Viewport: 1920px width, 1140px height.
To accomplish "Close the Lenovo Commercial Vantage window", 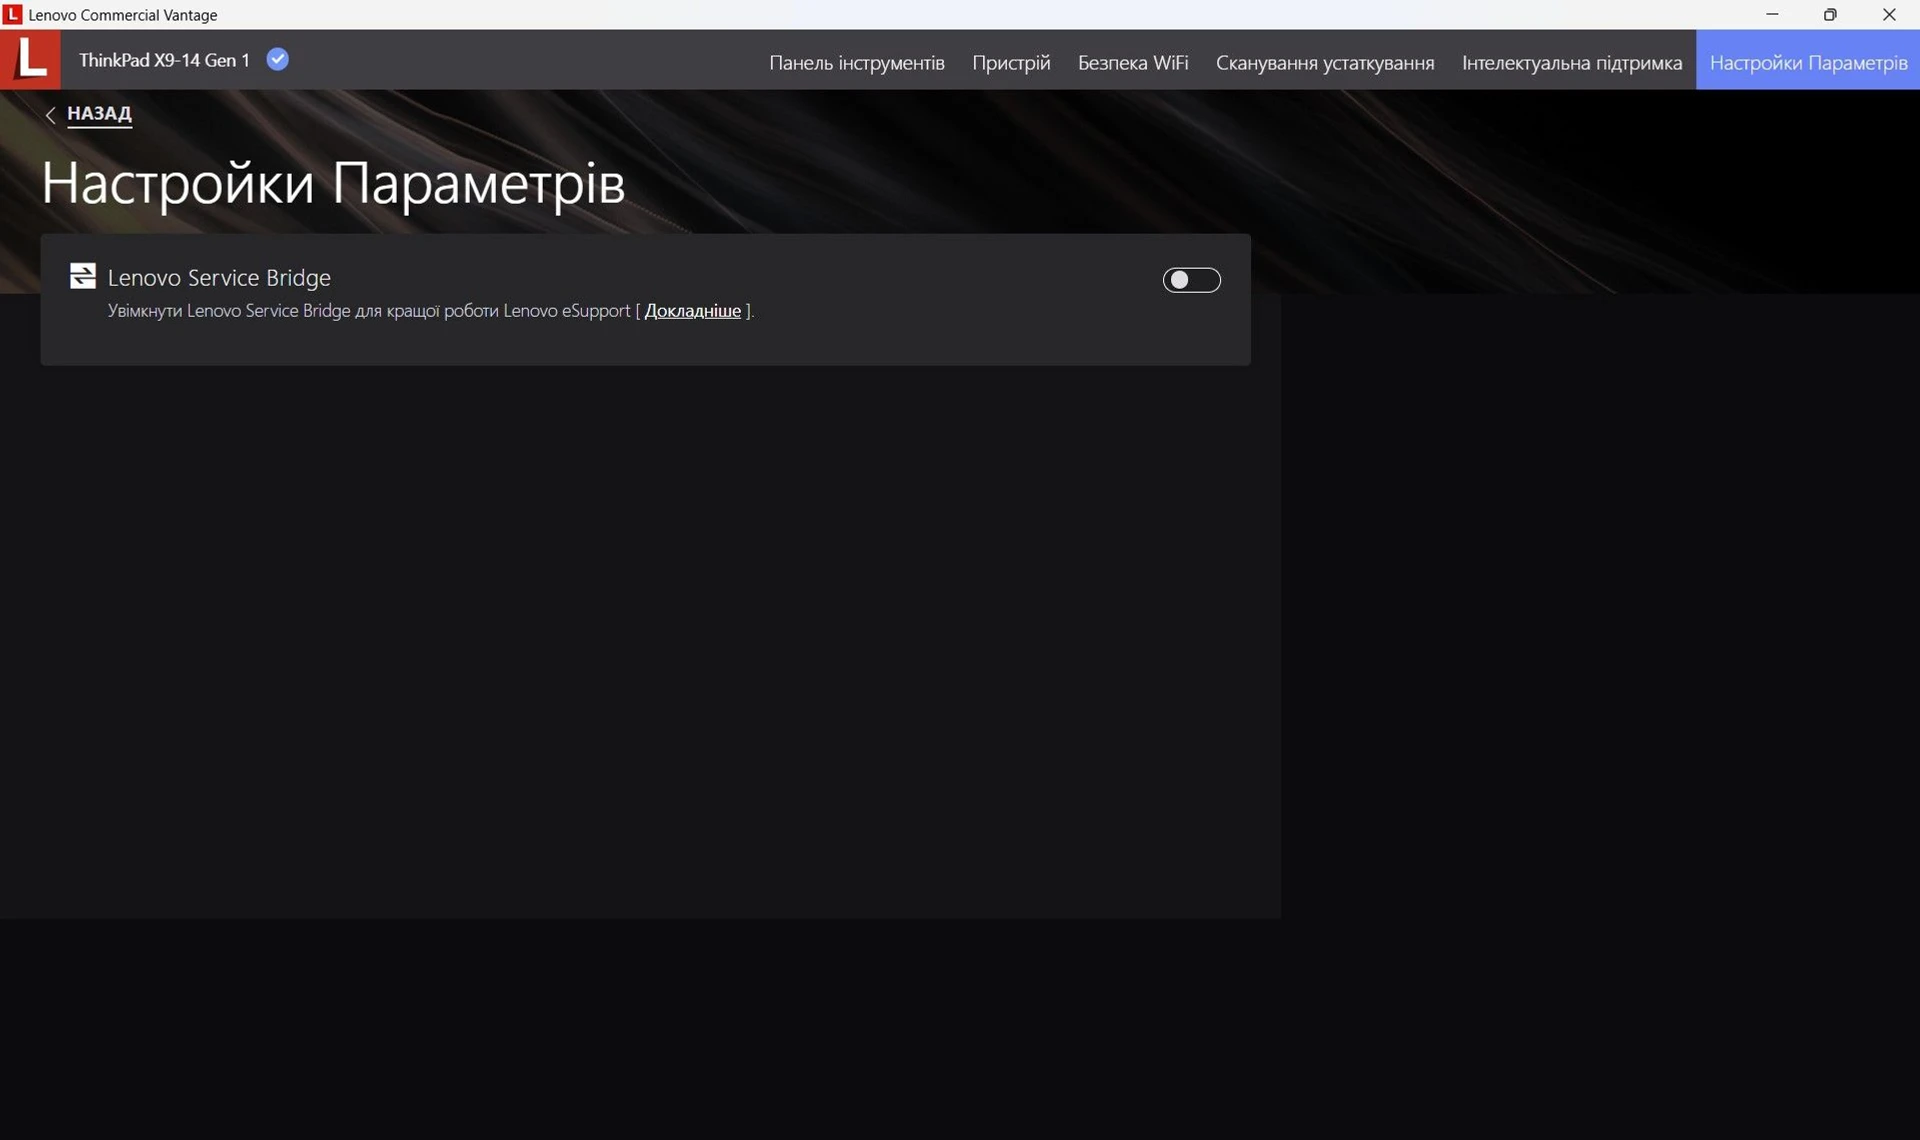I will pos(1889,14).
